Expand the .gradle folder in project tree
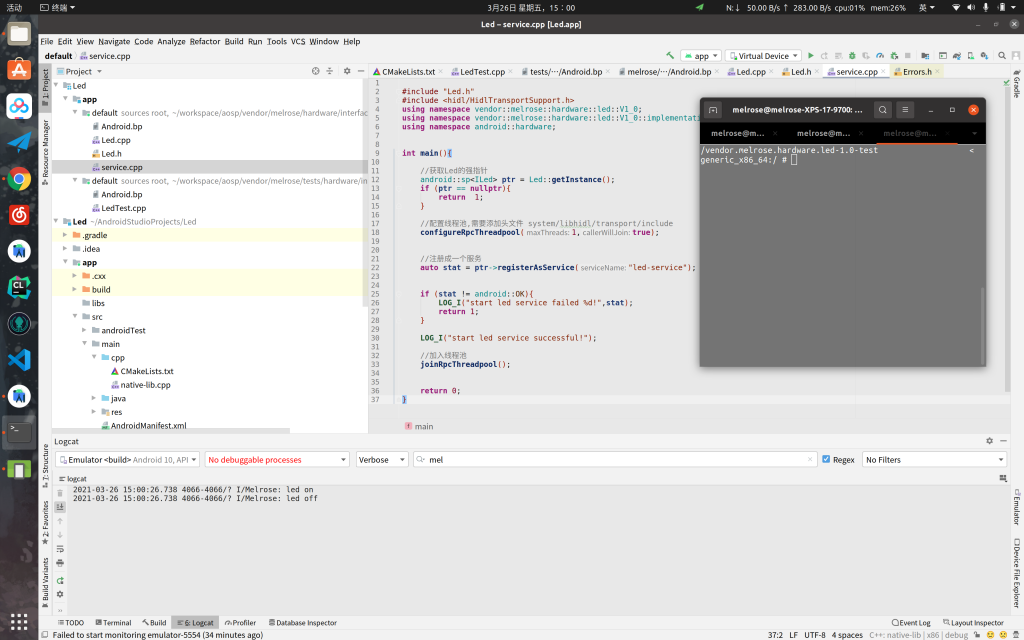The height and width of the screenshot is (640, 1024). (x=65, y=235)
